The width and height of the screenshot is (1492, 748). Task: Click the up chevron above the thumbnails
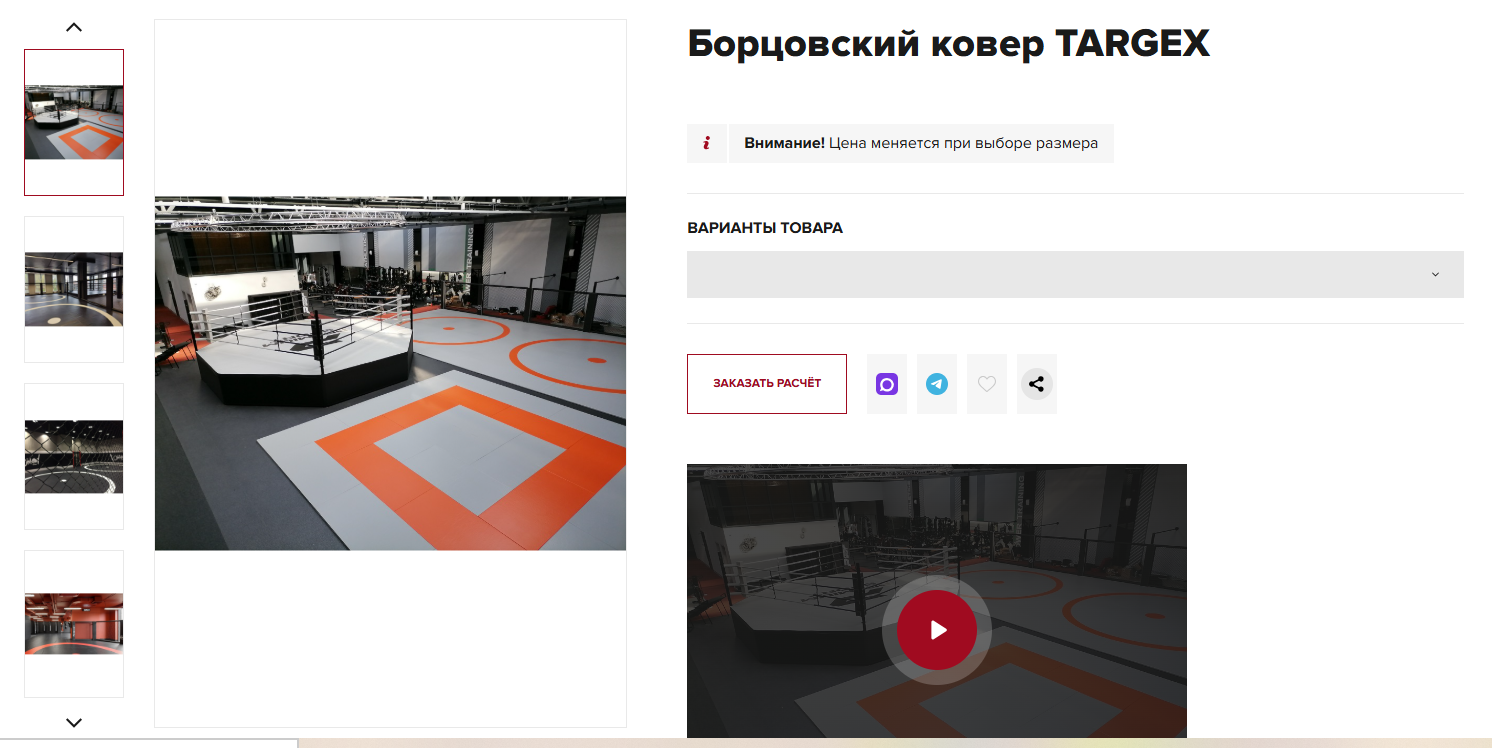click(73, 27)
